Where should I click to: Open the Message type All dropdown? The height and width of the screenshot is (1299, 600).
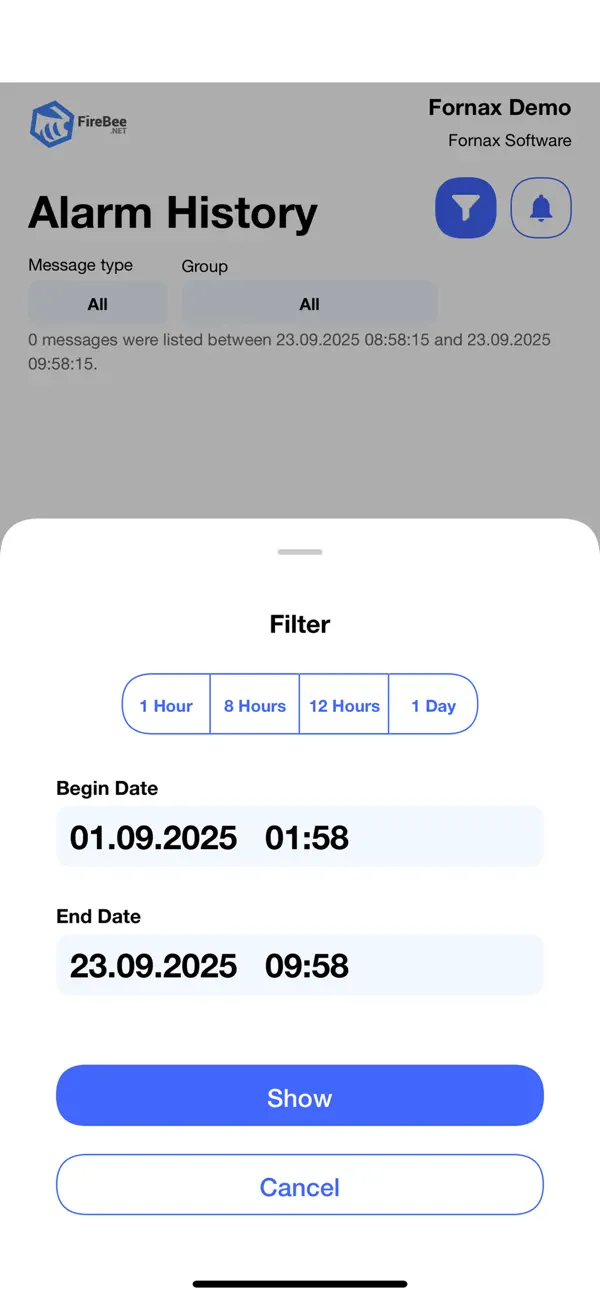click(97, 303)
